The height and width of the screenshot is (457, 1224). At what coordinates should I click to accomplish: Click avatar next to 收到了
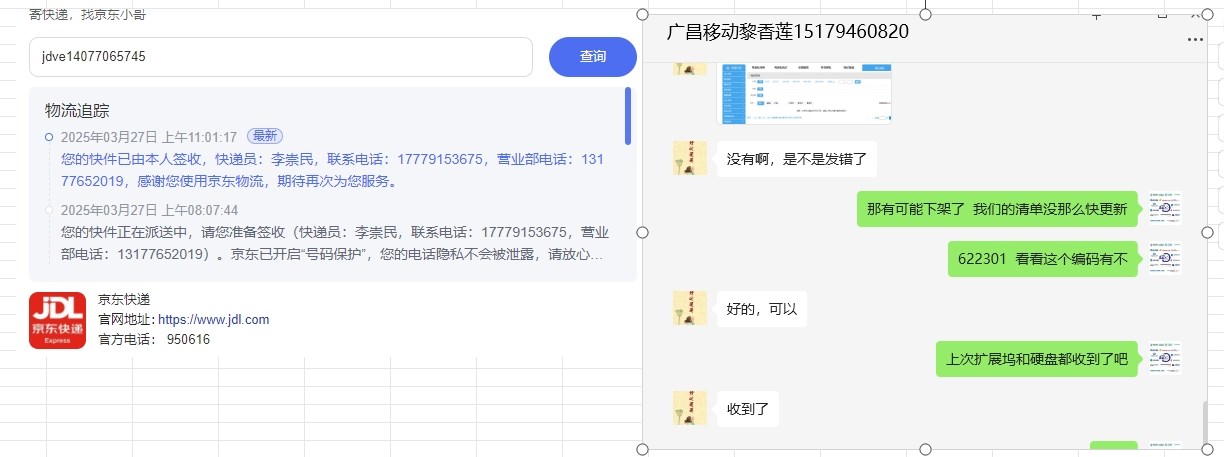point(690,408)
